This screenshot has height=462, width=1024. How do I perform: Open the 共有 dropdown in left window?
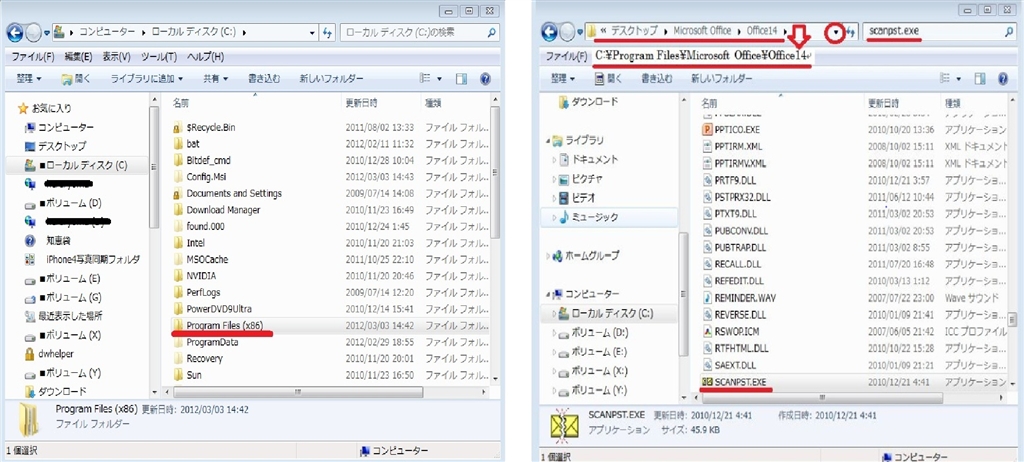[x=216, y=78]
